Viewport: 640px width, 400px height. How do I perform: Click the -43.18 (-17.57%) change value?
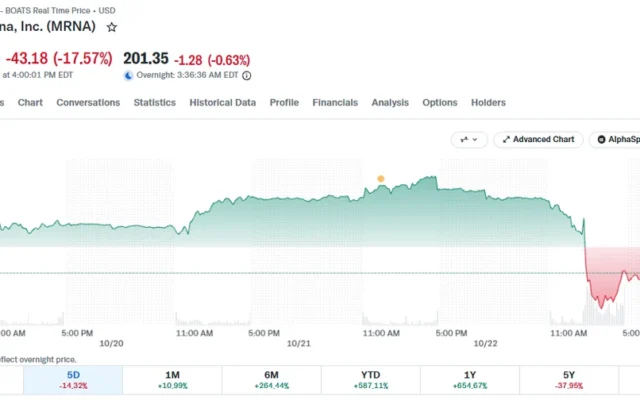click(x=59, y=58)
